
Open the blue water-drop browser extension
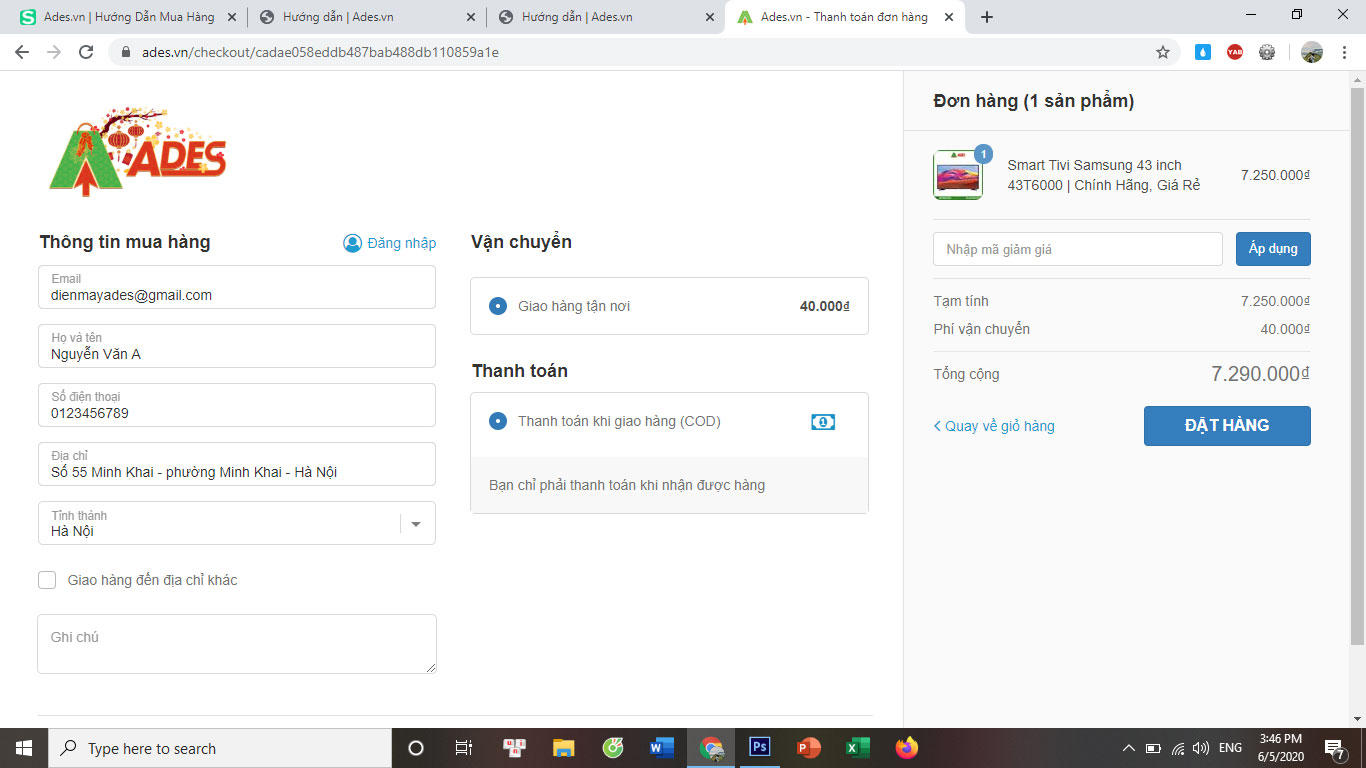pyautogui.click(x=1203, y=52)
